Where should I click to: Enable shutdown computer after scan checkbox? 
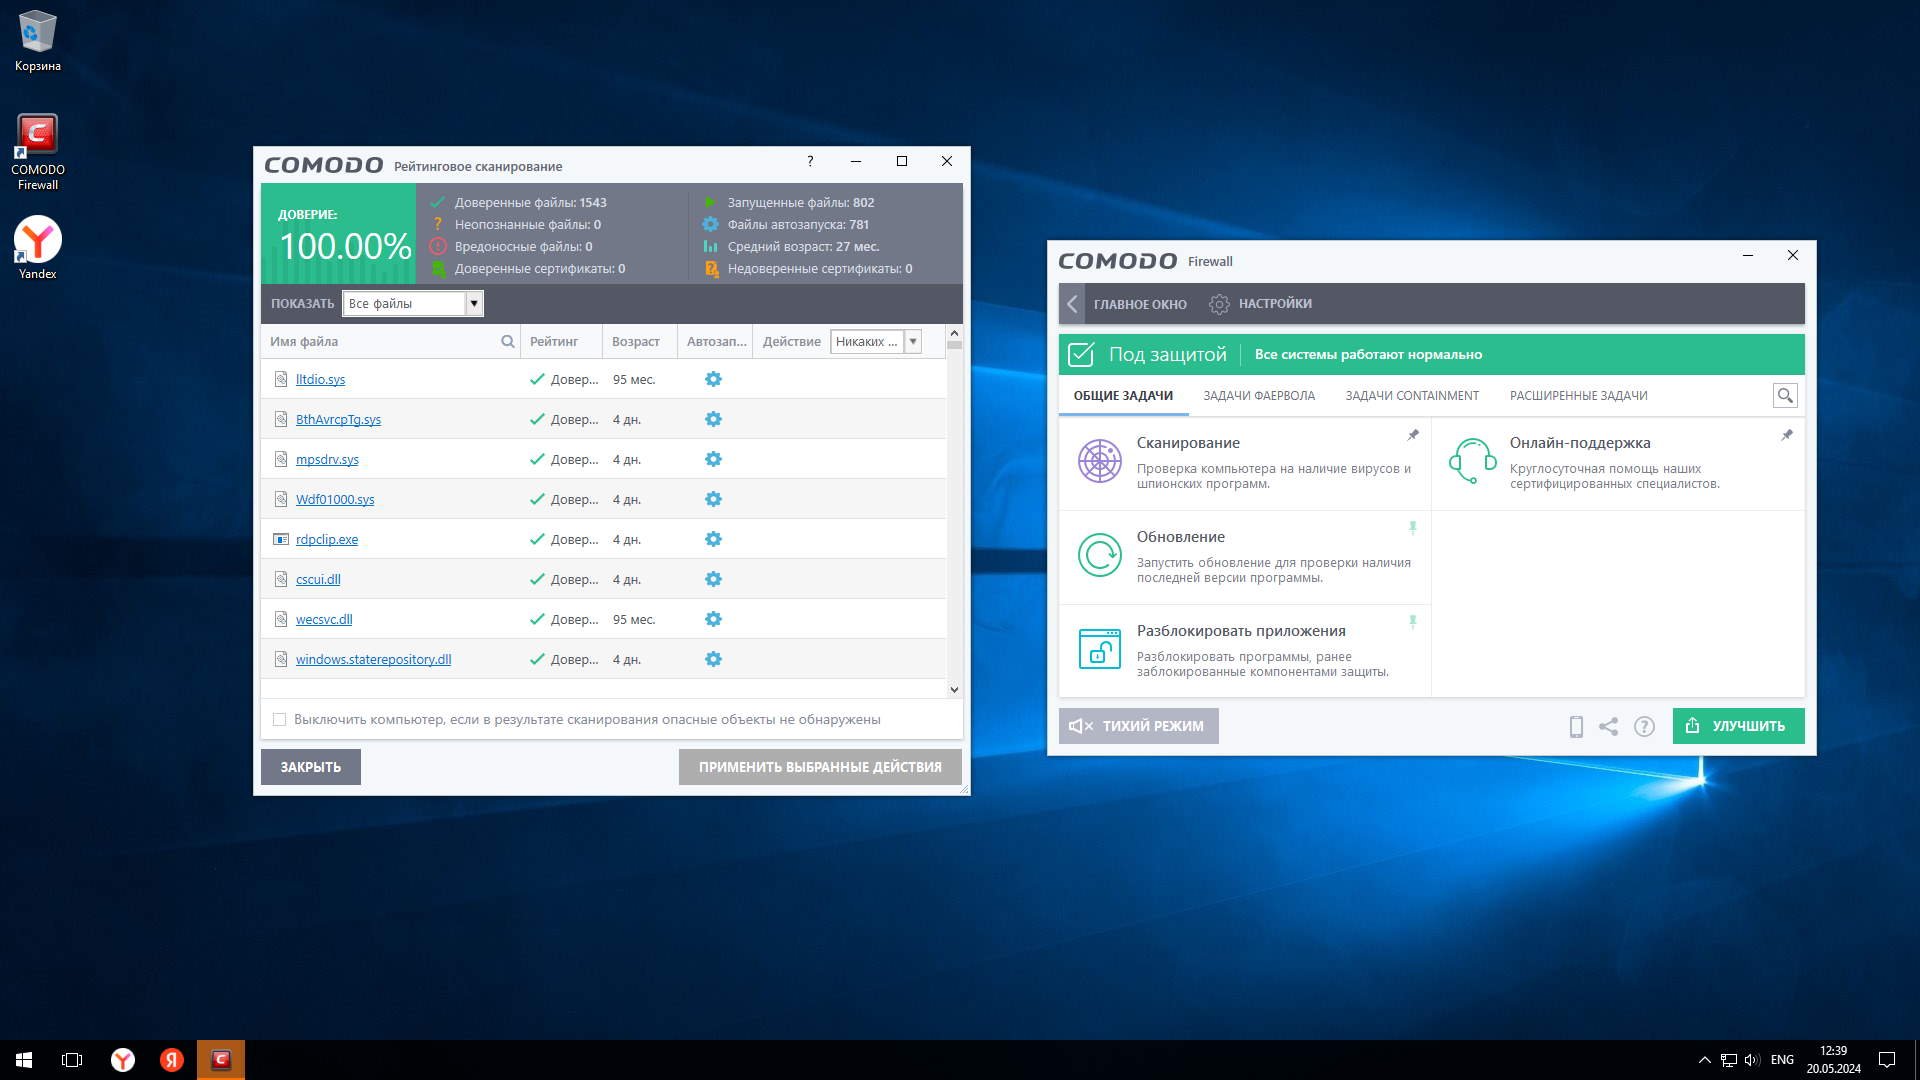pos(280,720)
